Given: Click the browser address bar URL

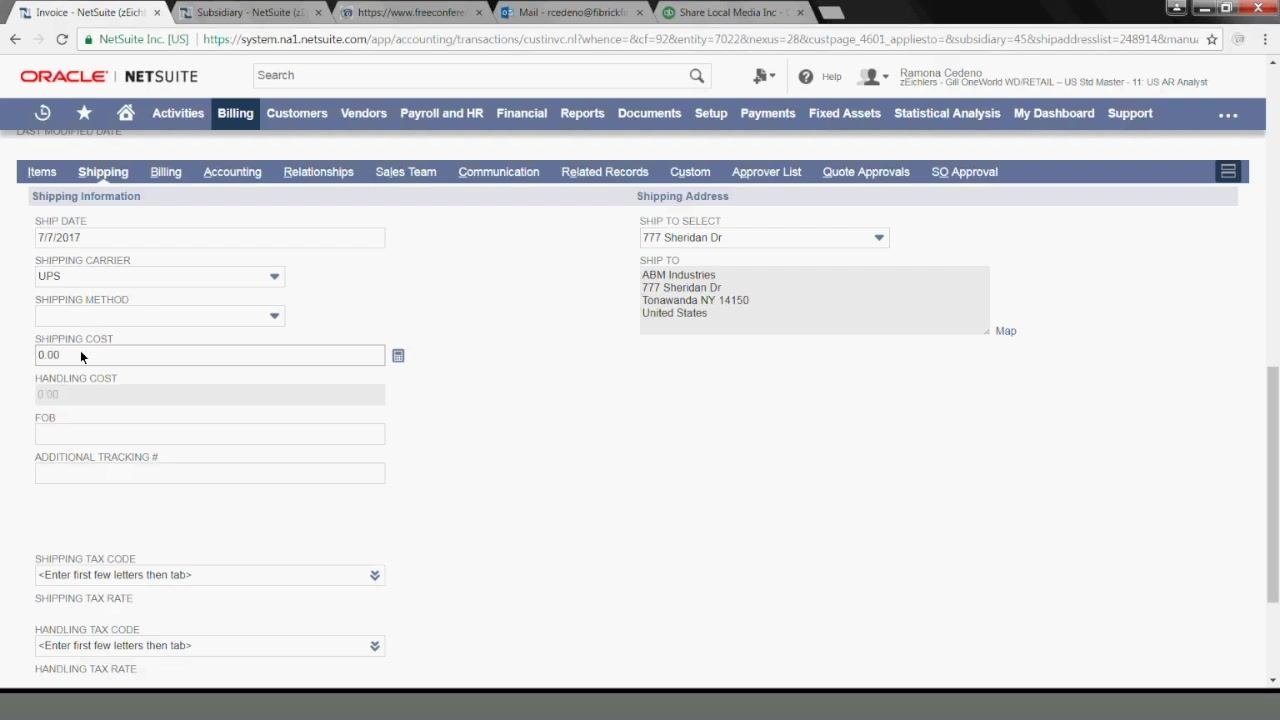Looking at the screenshot, I should coord(700,39).
